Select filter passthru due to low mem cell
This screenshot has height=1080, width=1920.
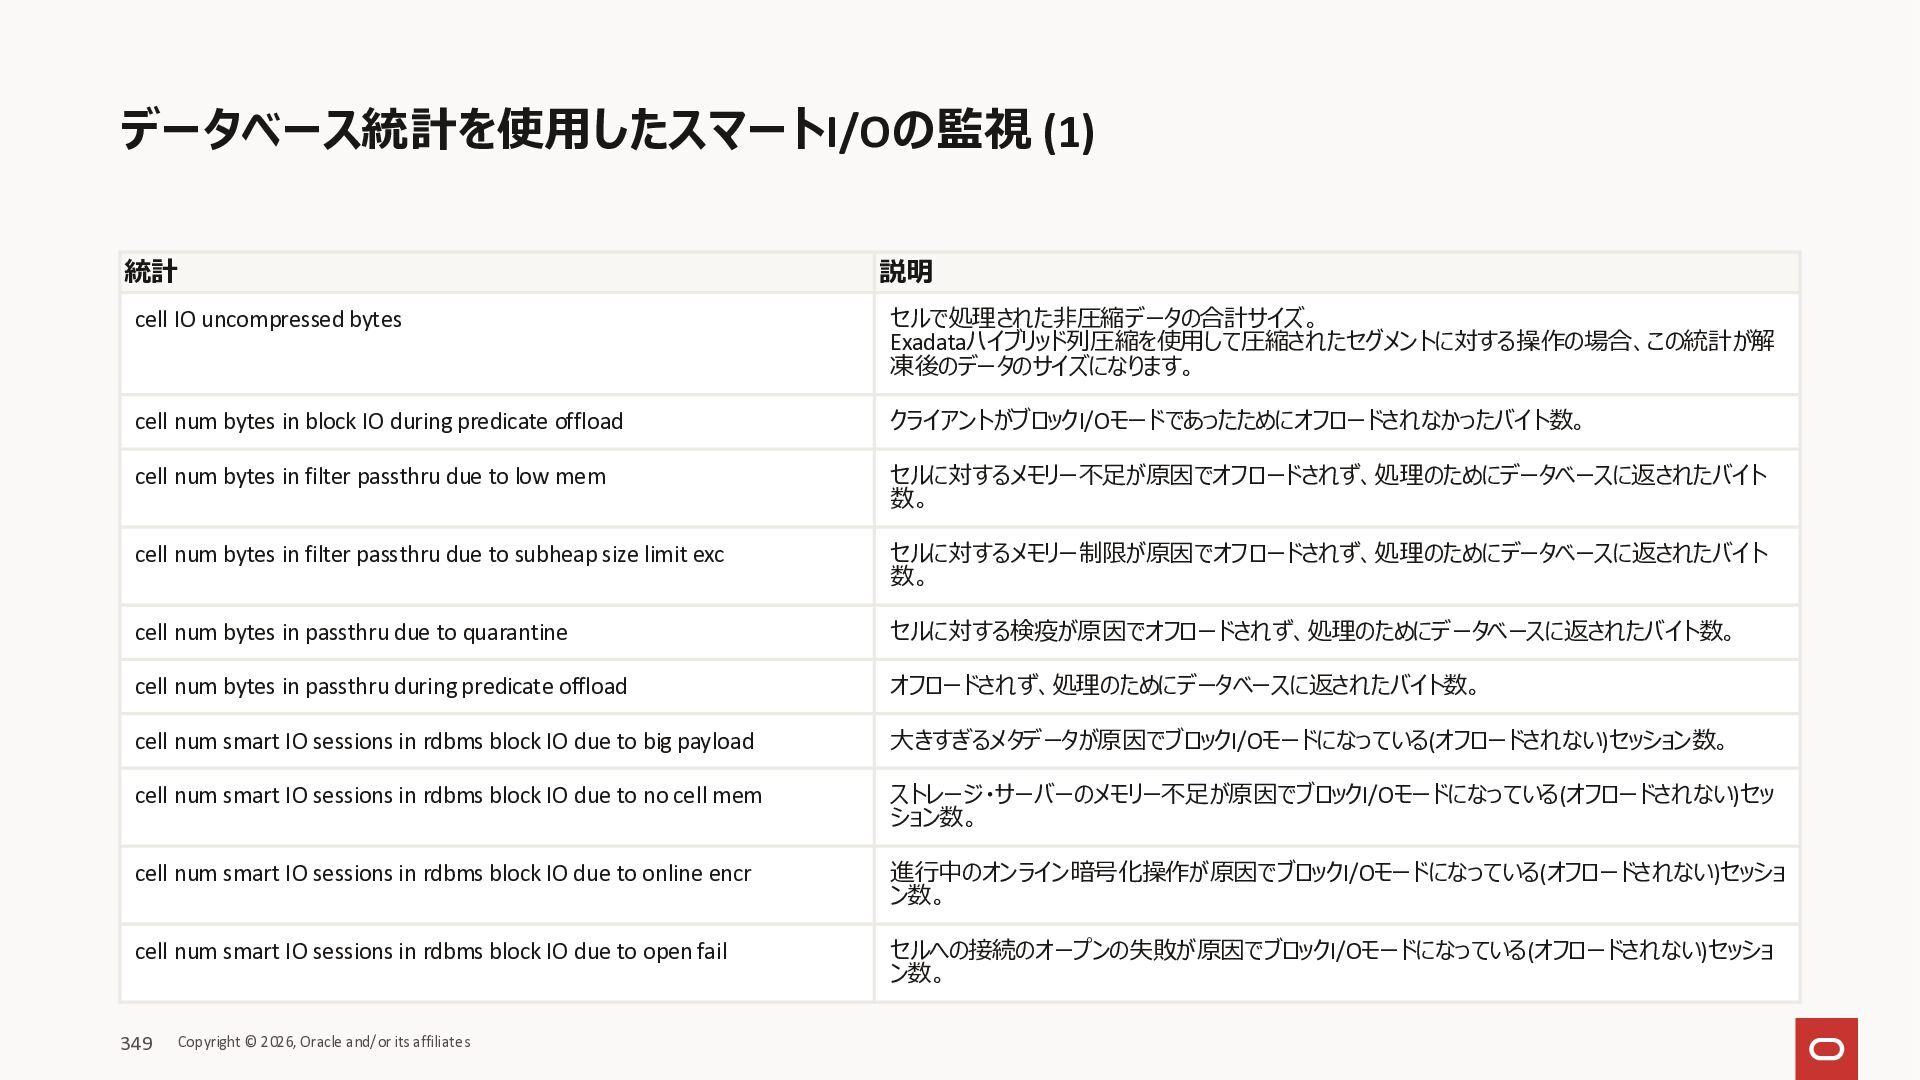tap(370, 477)
